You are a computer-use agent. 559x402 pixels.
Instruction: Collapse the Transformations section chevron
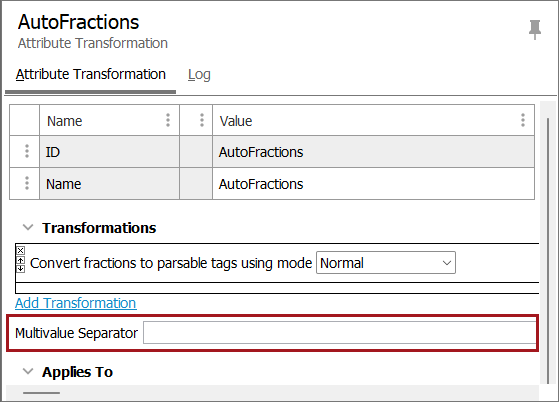click(28, 227)
